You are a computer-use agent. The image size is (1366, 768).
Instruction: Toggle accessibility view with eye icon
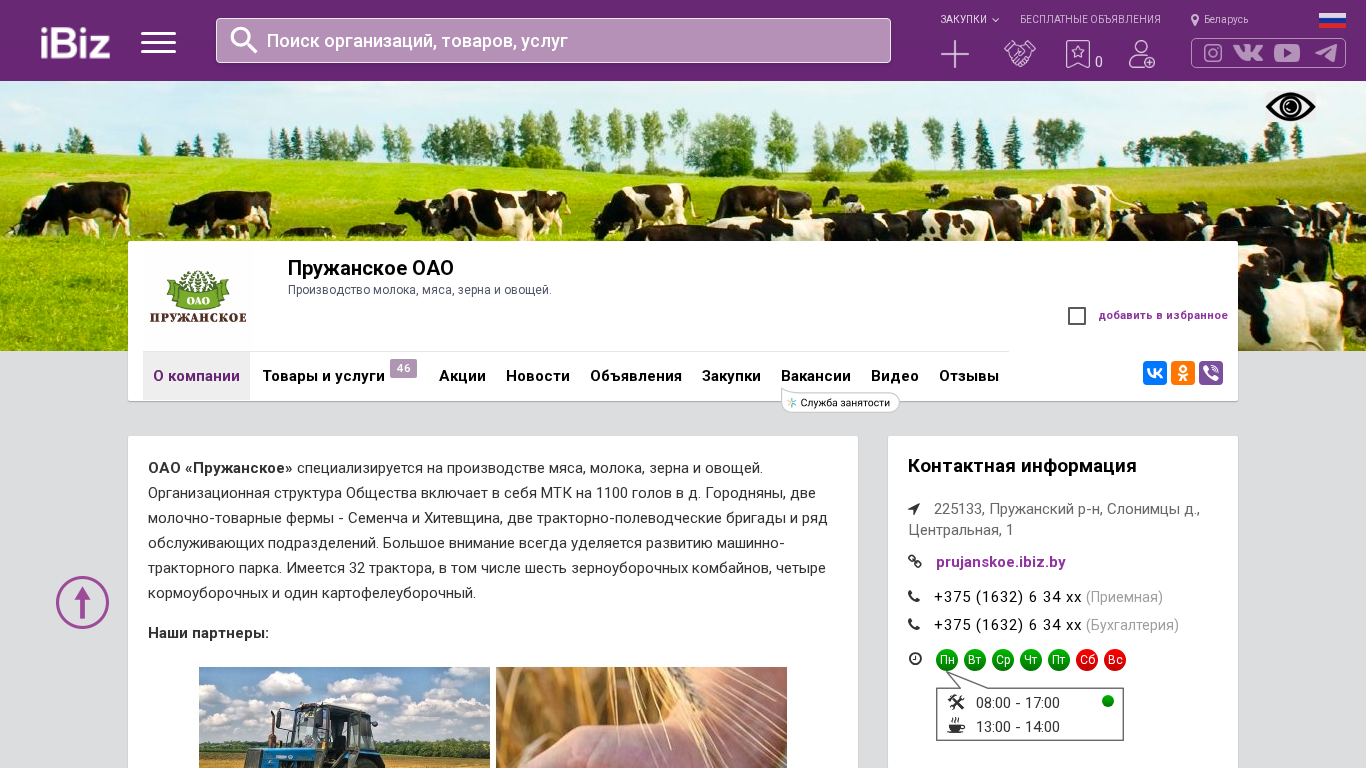(x=1291, y=107)
